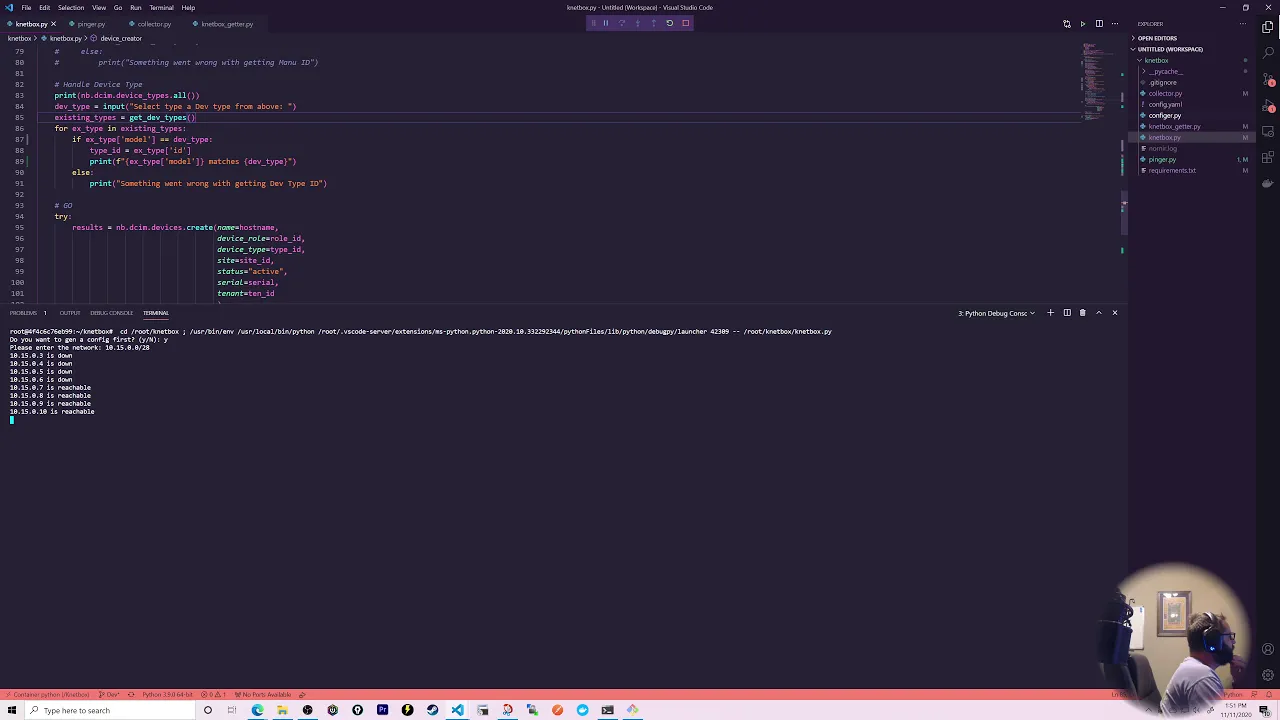Open the Explorer view in activity bar

(1268, 27)
